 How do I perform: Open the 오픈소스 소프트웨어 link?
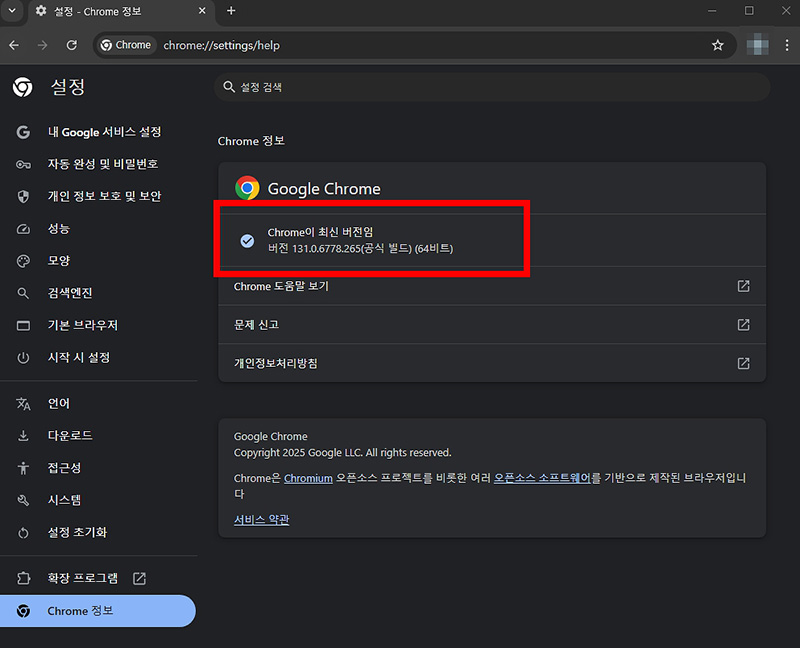(542, 478)
